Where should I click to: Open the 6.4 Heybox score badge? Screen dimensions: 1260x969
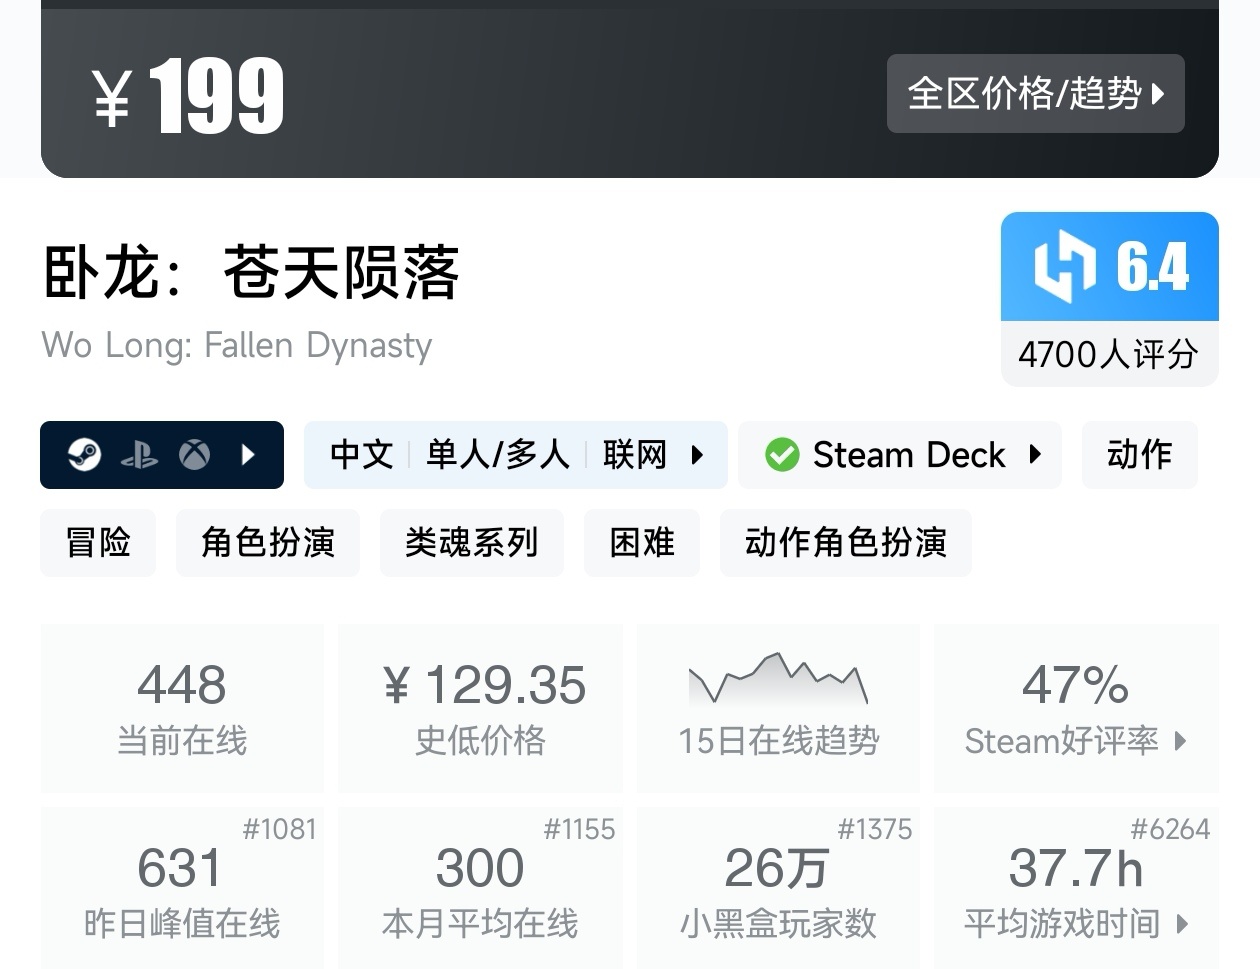tap(1110, 266)
